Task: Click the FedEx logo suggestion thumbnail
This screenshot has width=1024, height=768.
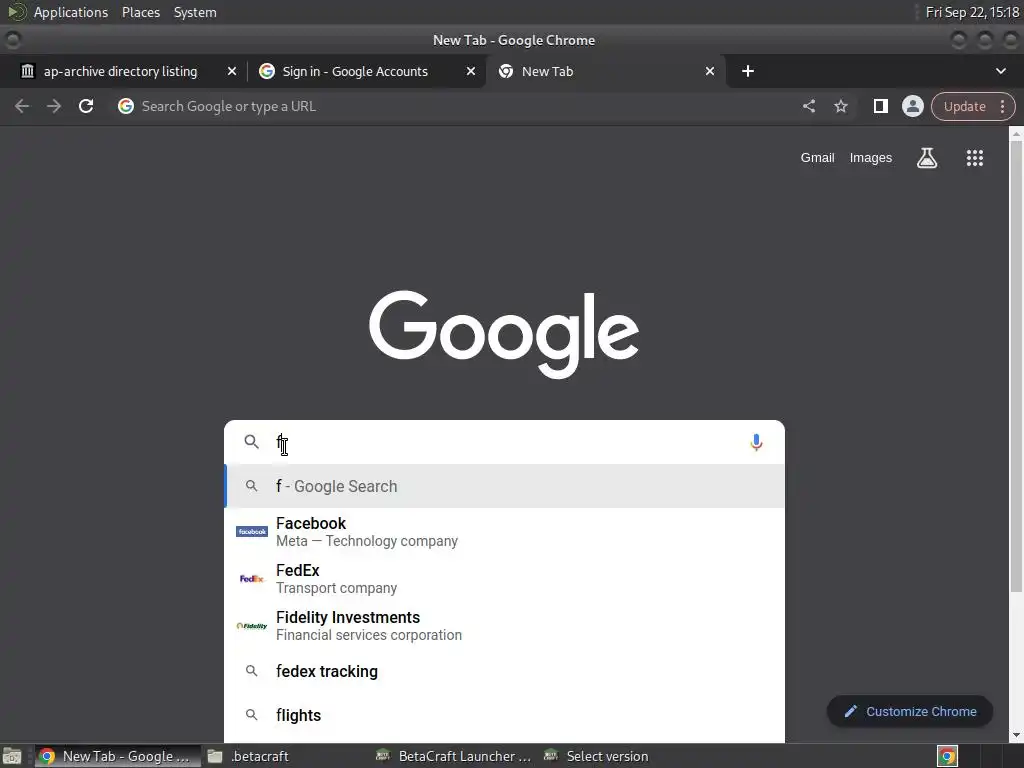Action: [x=251, y=579]
